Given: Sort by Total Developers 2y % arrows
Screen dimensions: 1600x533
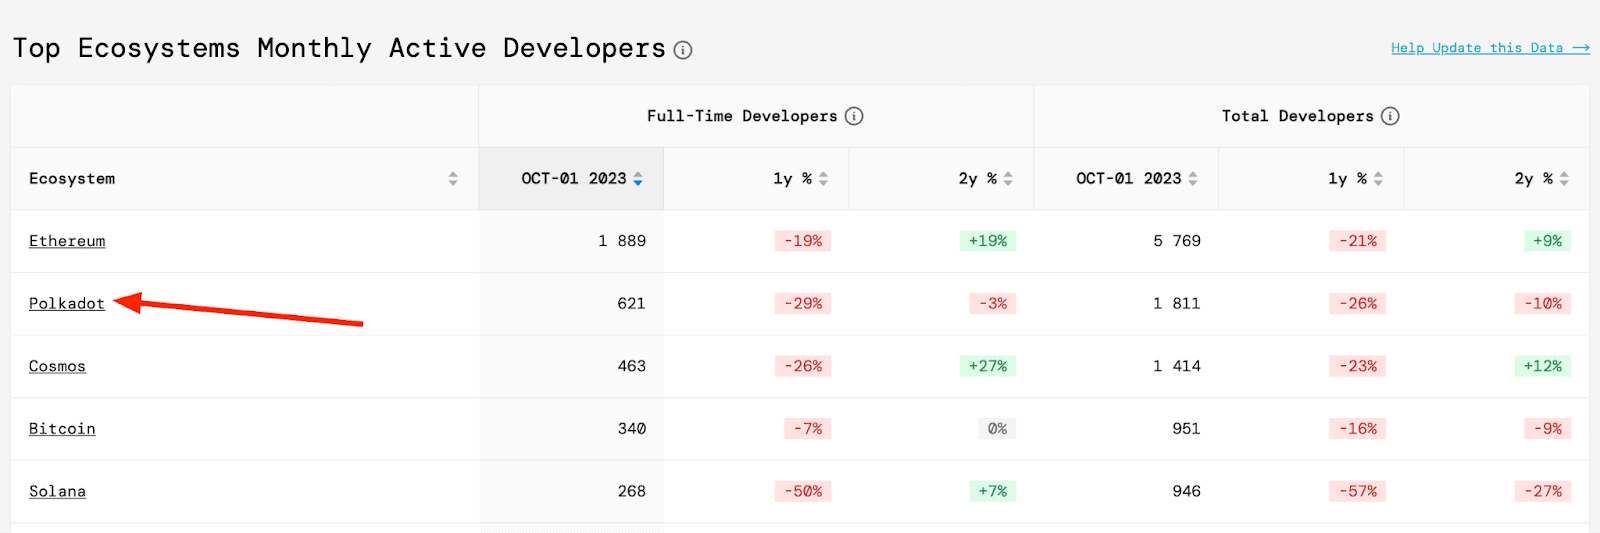Looking at the screenshot, I should point(1564,179).
